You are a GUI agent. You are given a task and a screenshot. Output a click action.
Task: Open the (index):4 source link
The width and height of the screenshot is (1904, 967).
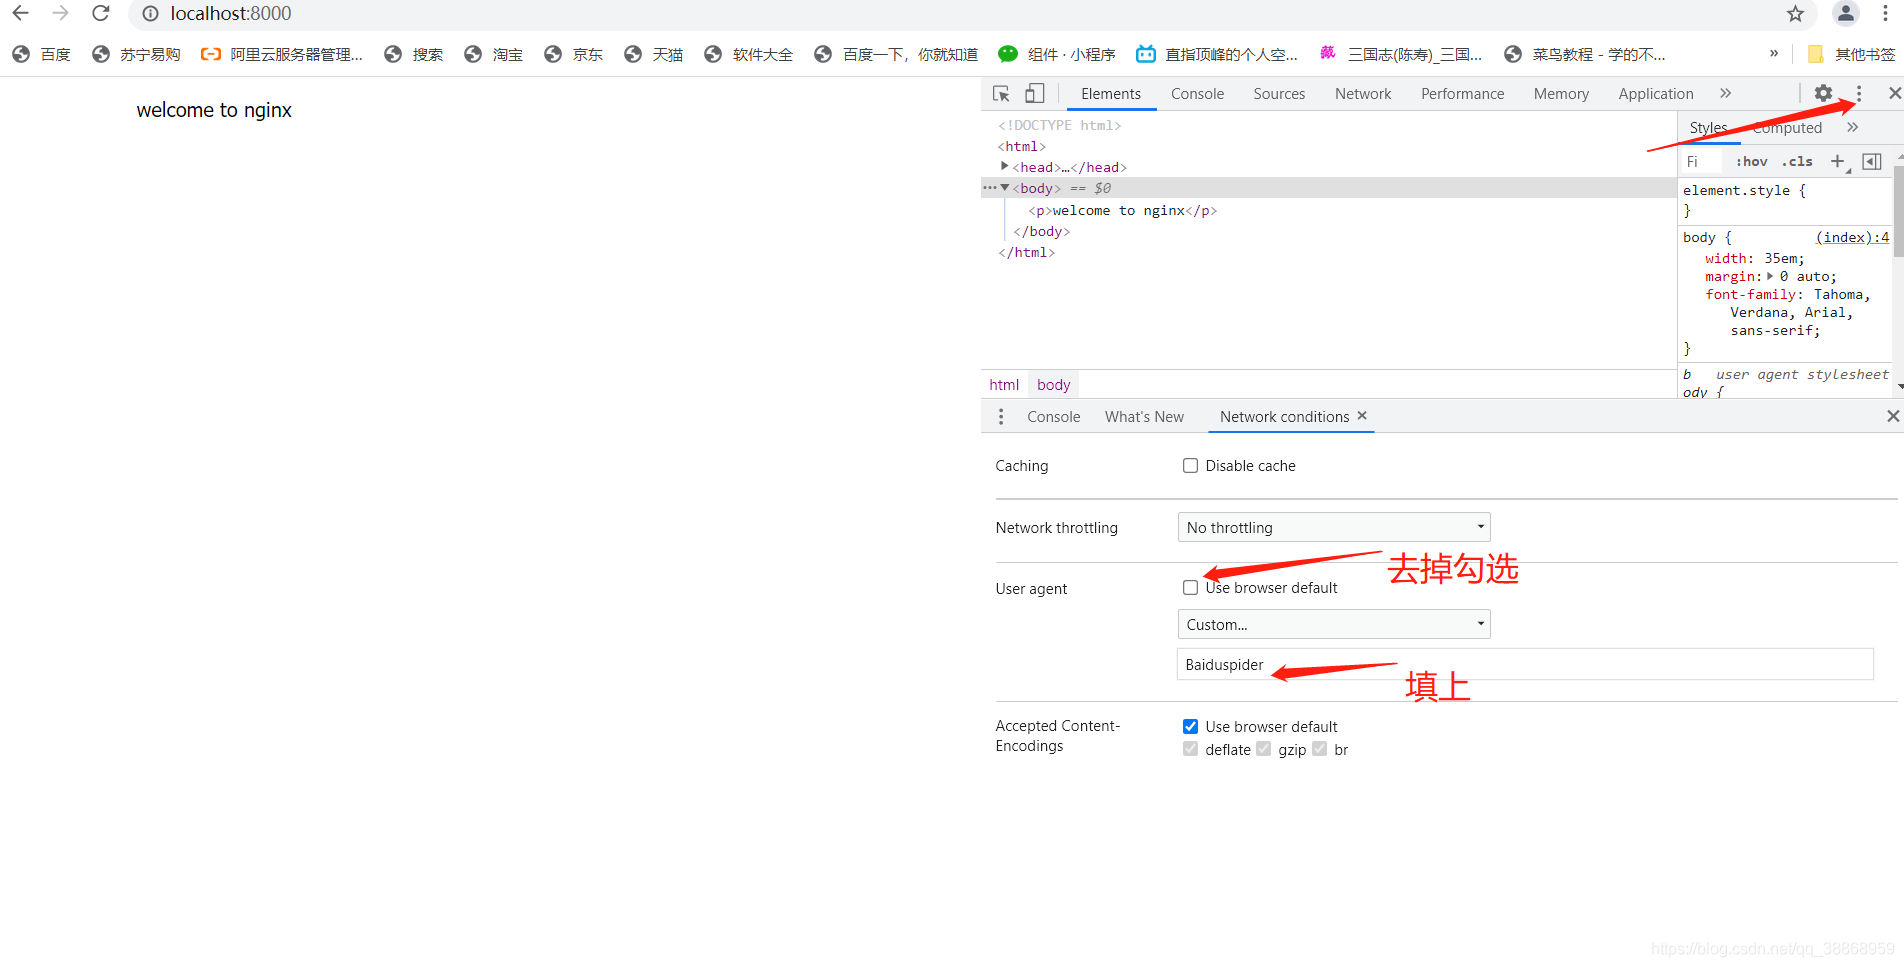(1852, 238)
